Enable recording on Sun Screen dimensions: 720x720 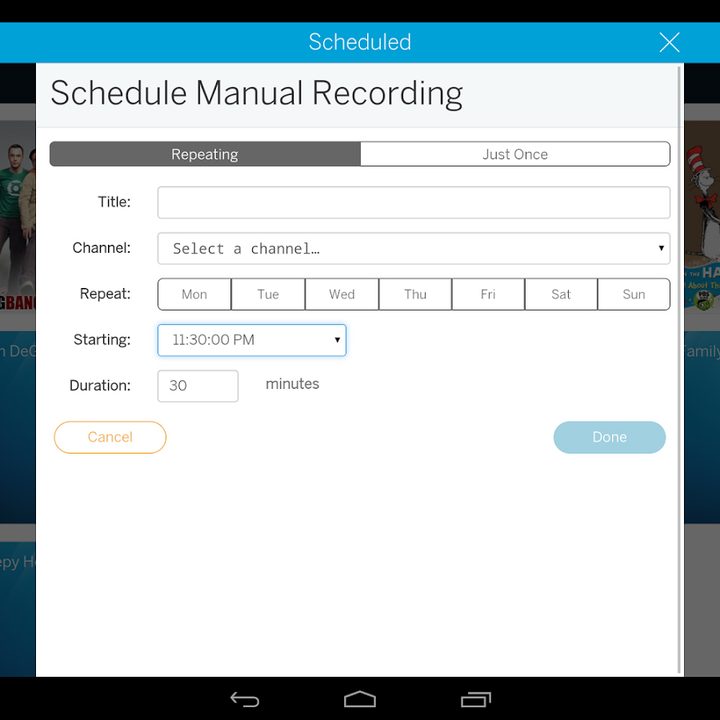coord(634,294)
